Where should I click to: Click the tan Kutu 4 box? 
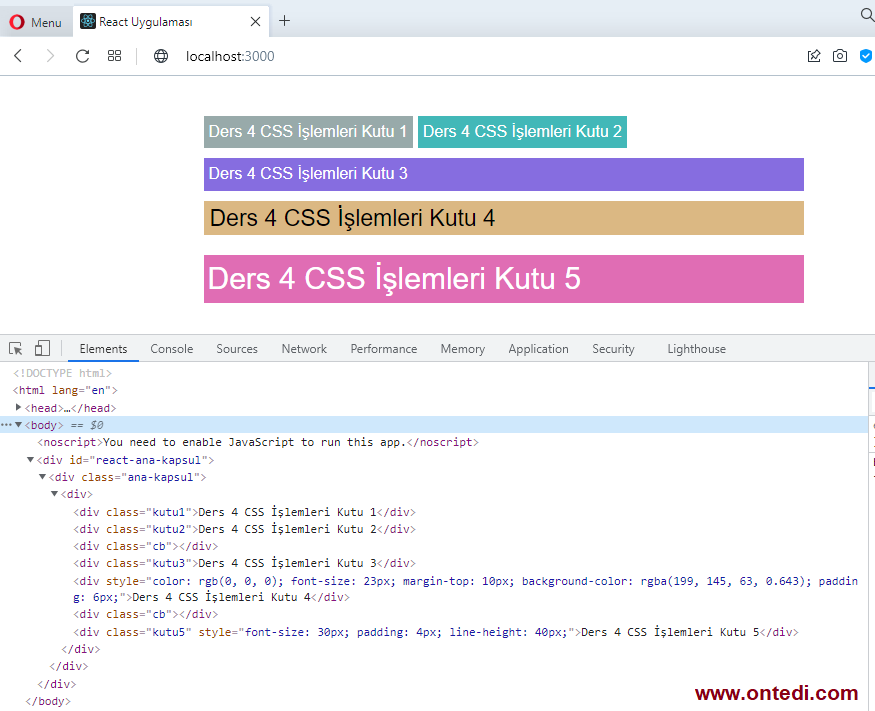pos(503,218)
